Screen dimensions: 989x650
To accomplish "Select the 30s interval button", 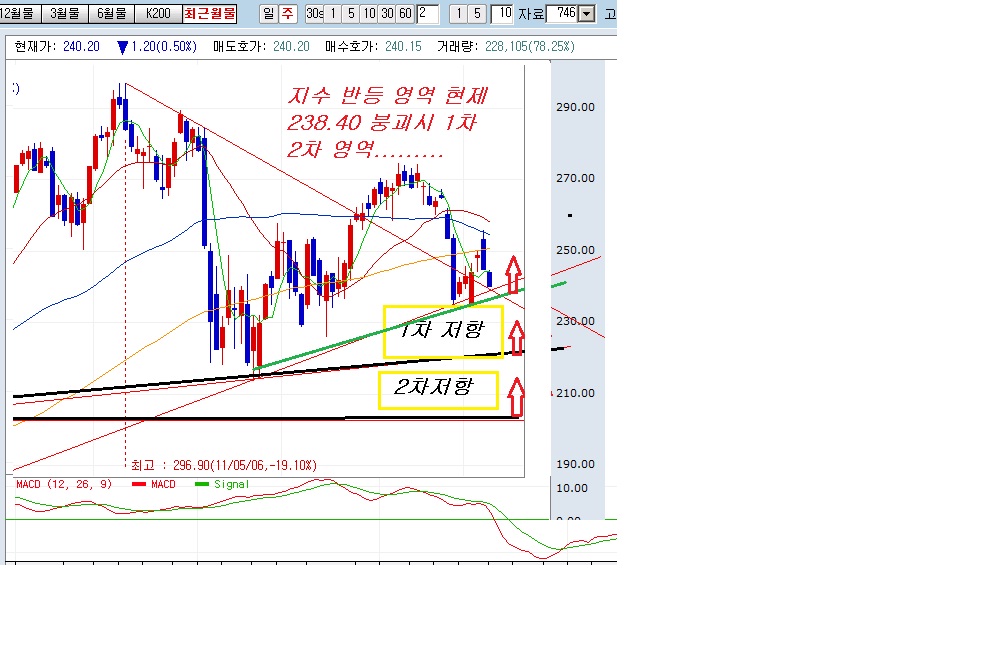I will 315,14.
